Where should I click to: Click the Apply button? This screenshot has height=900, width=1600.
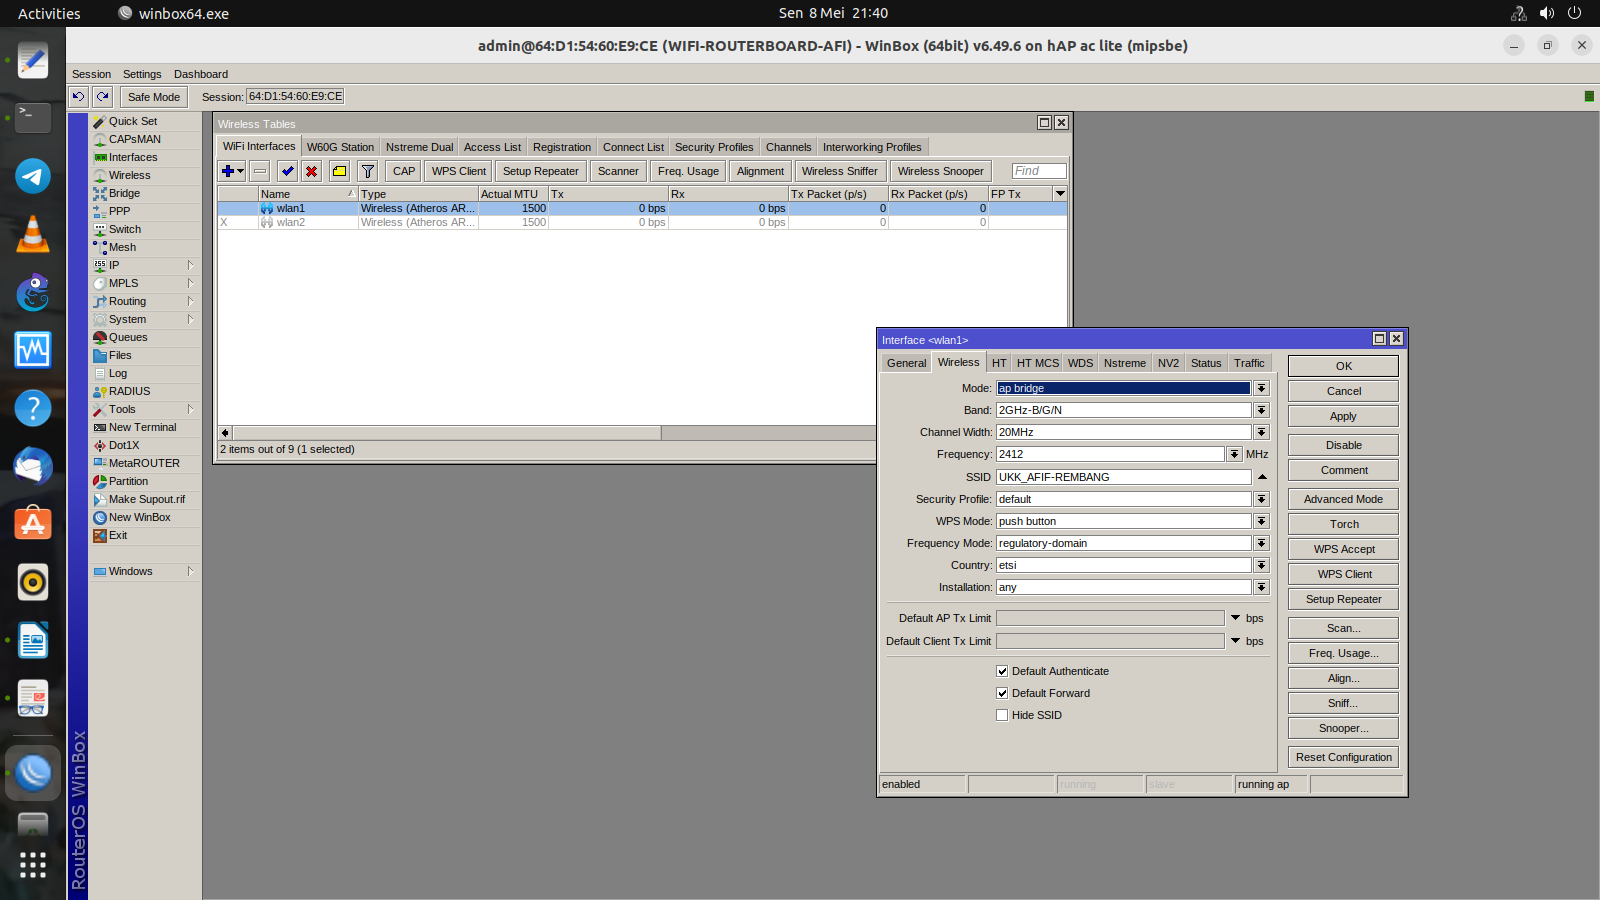(1343, 416)
